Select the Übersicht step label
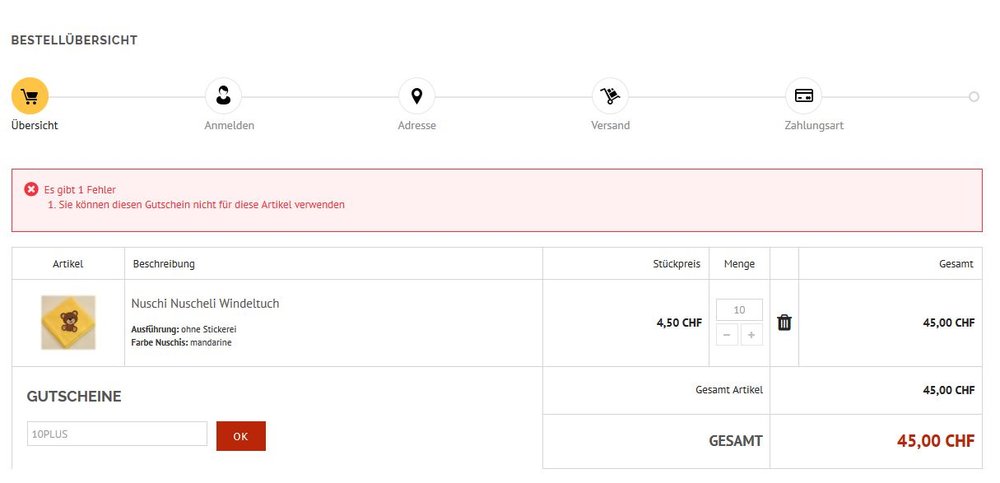This screenshot has height=483, width=1000. tap(35, 126)
